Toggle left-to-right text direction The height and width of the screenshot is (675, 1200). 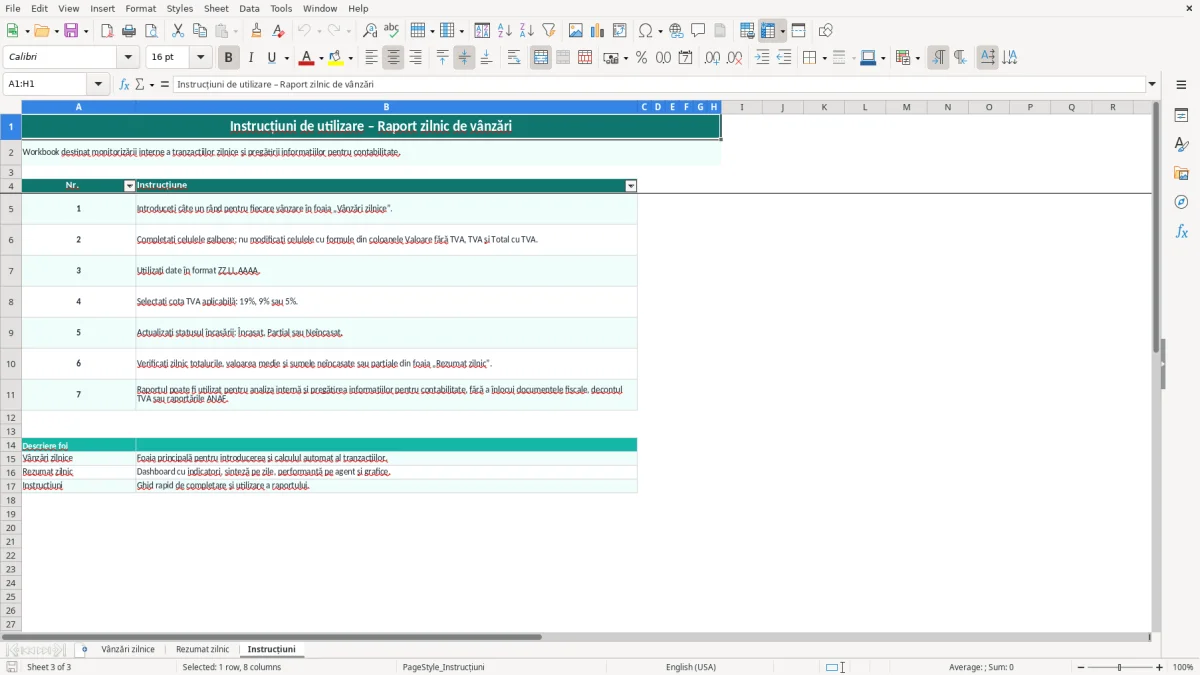point(938,58)
